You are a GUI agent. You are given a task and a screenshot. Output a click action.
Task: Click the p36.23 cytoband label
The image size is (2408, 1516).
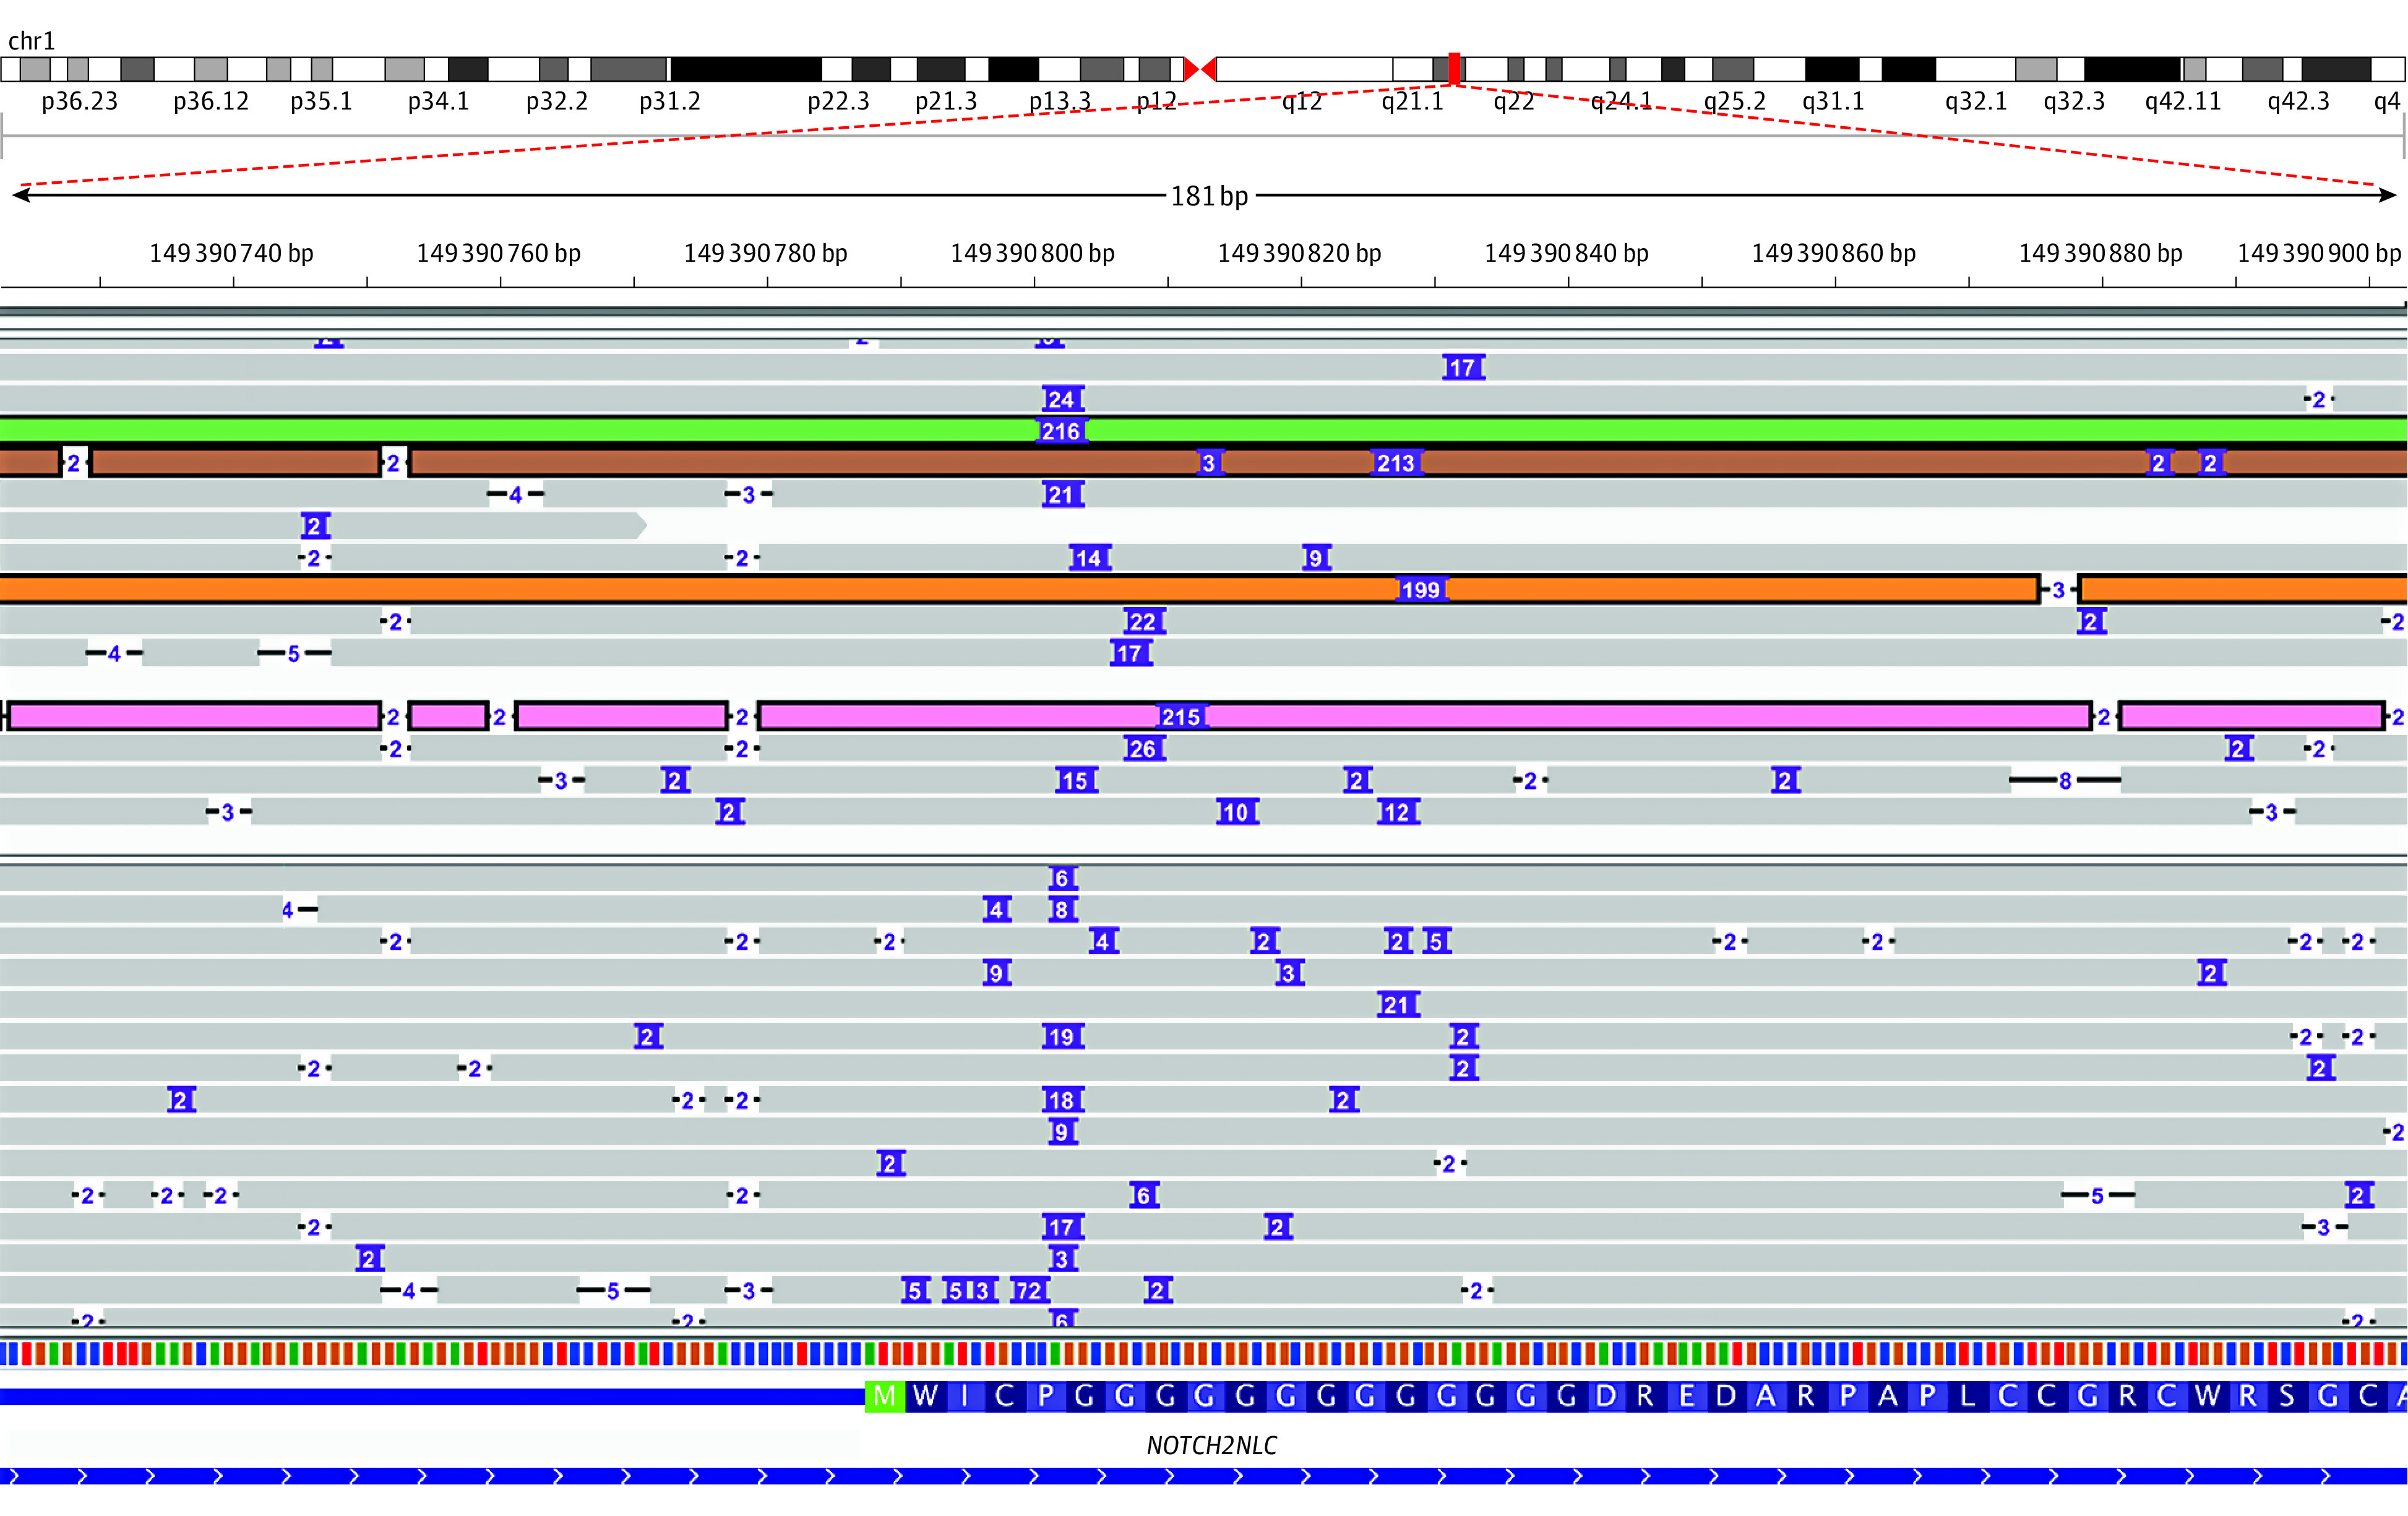click(x=79, y=101)
